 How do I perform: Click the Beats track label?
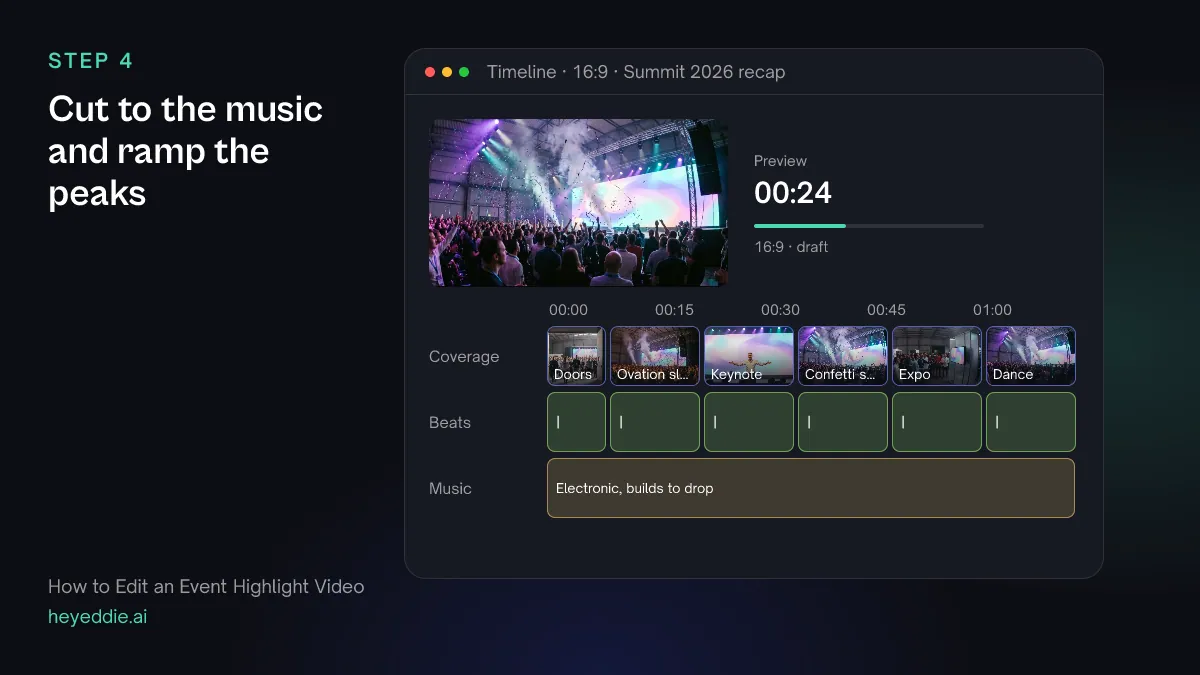click(x=450, y=423)
